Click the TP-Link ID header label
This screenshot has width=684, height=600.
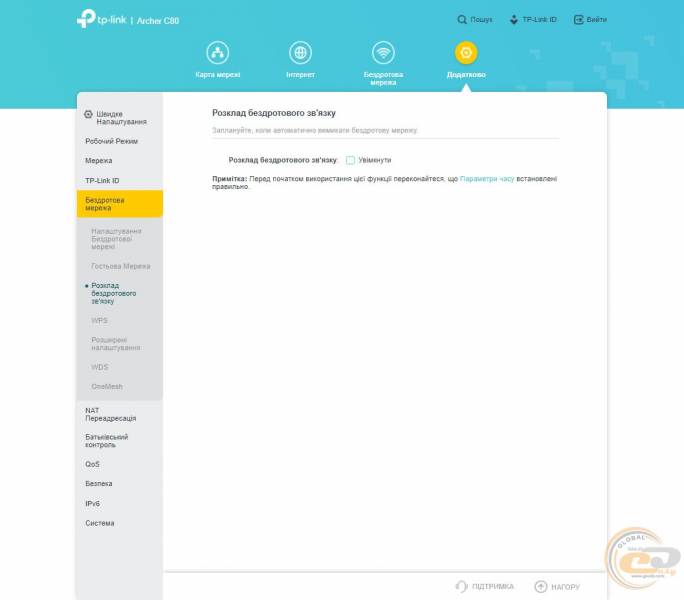(540, 20)
